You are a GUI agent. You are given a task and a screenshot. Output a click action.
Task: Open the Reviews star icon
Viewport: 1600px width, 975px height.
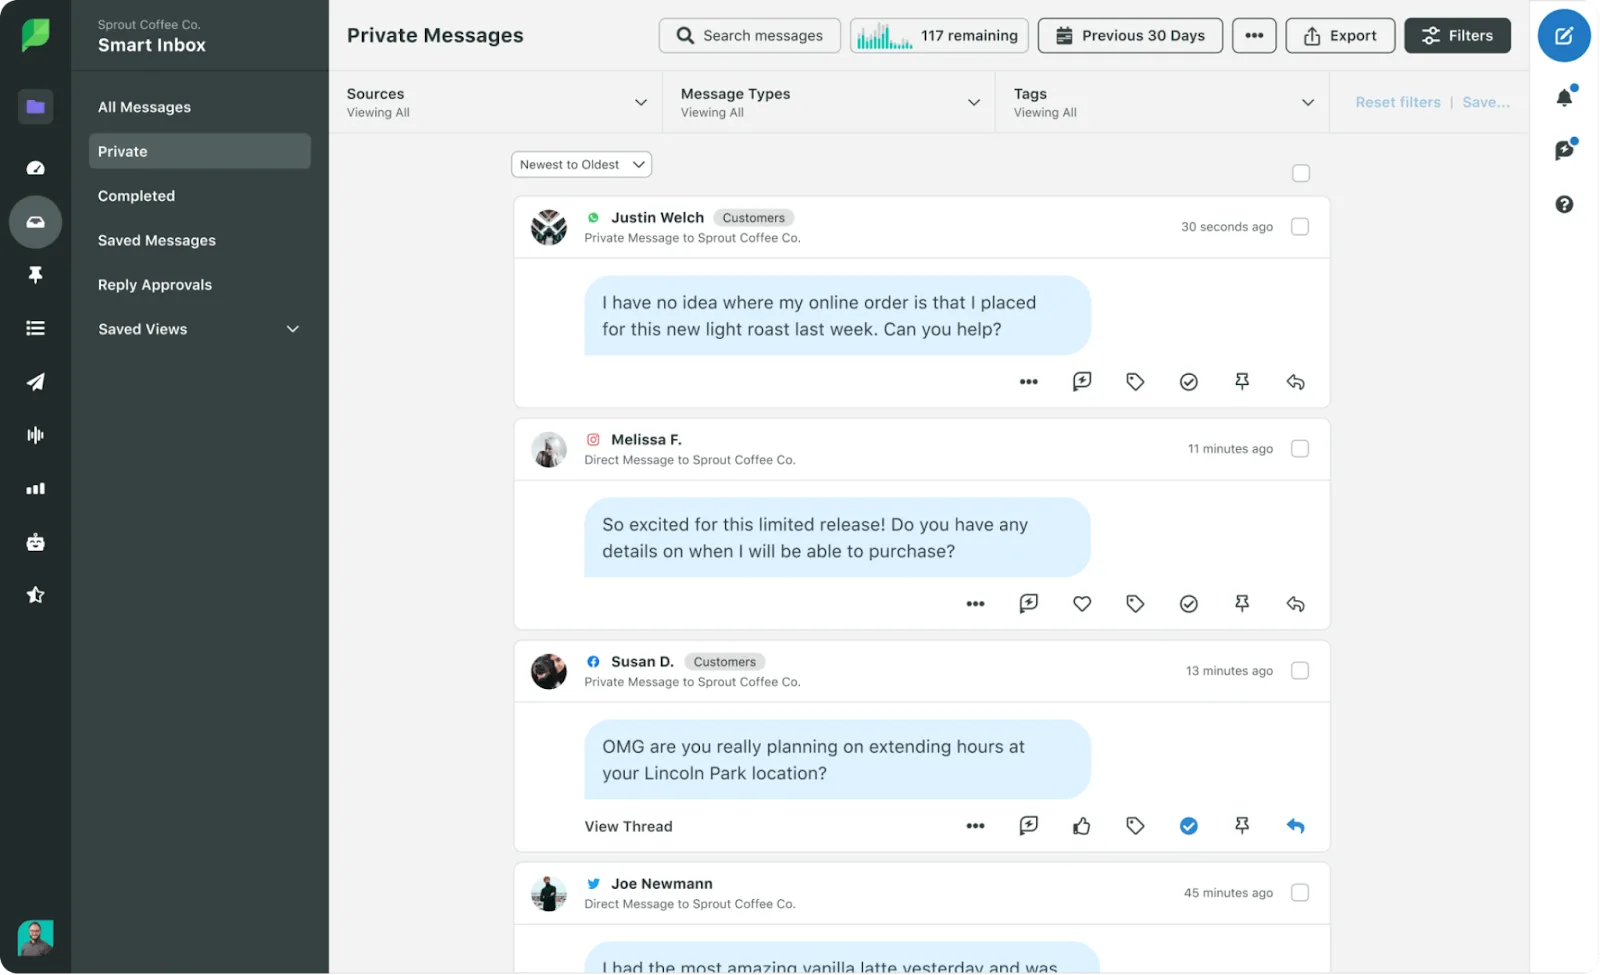point(35,594)
